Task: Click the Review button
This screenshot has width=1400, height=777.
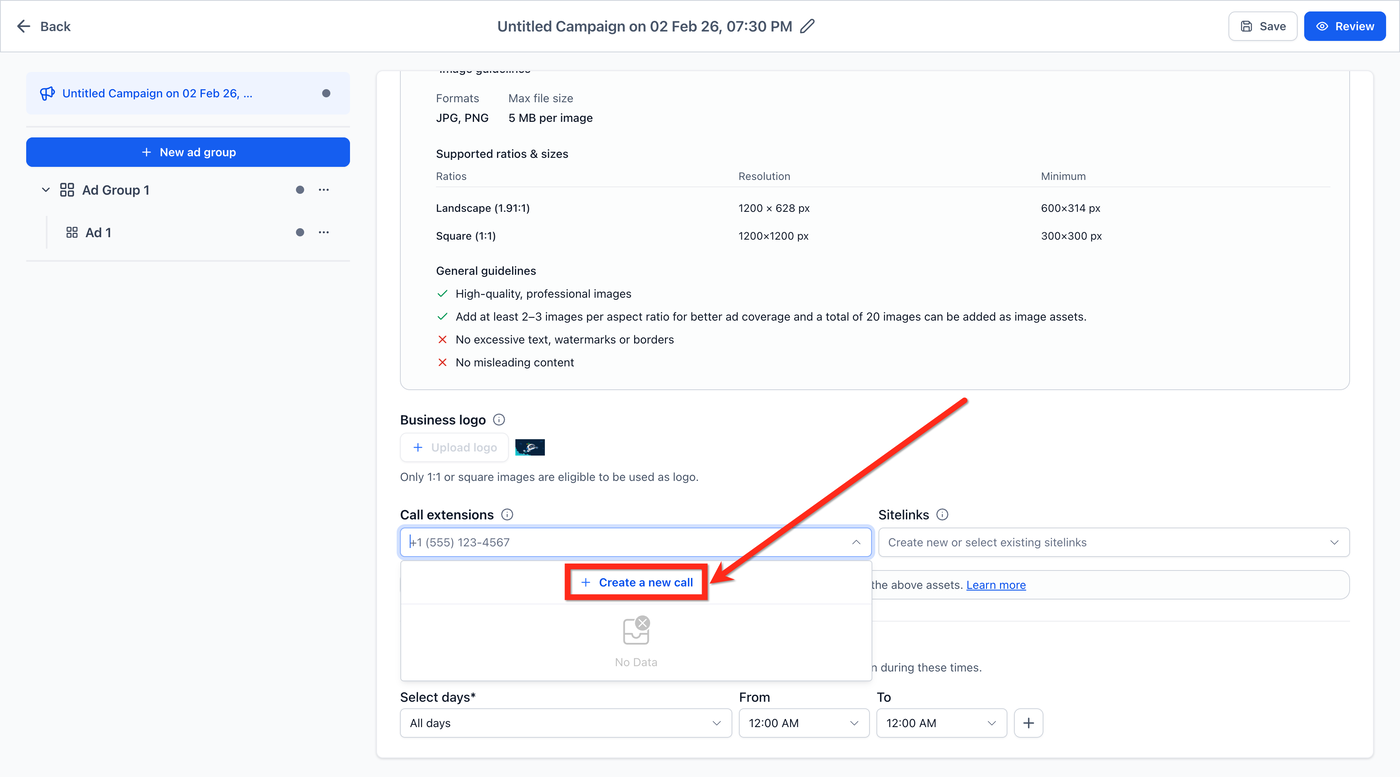Action: 1344,26
